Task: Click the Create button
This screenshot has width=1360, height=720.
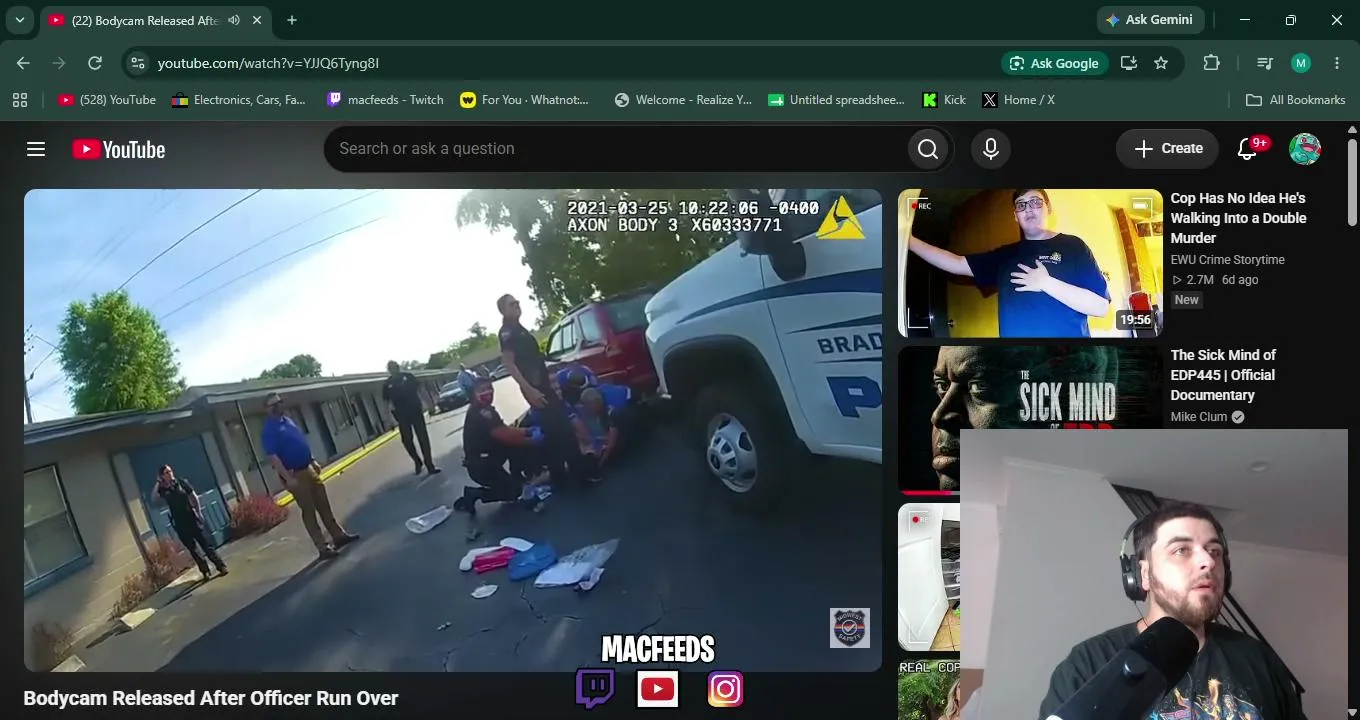Action: pos(1167,149)
